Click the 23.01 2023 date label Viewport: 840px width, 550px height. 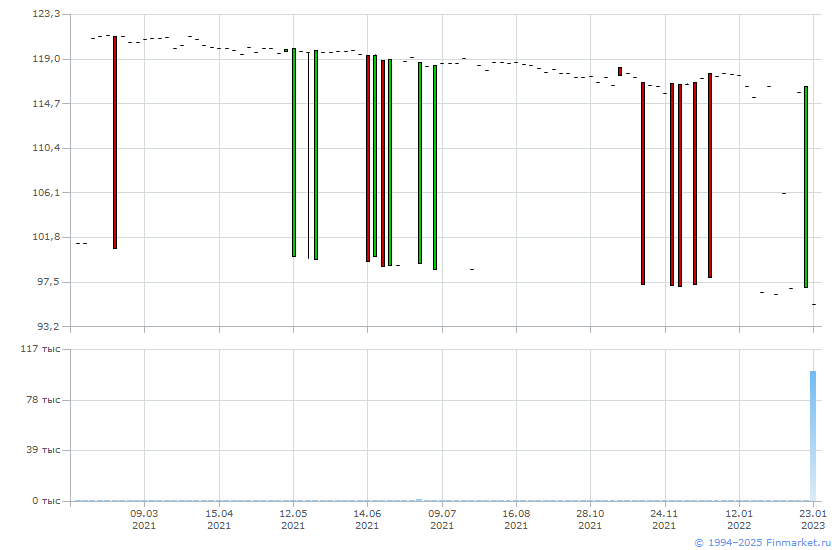[813, 518]
